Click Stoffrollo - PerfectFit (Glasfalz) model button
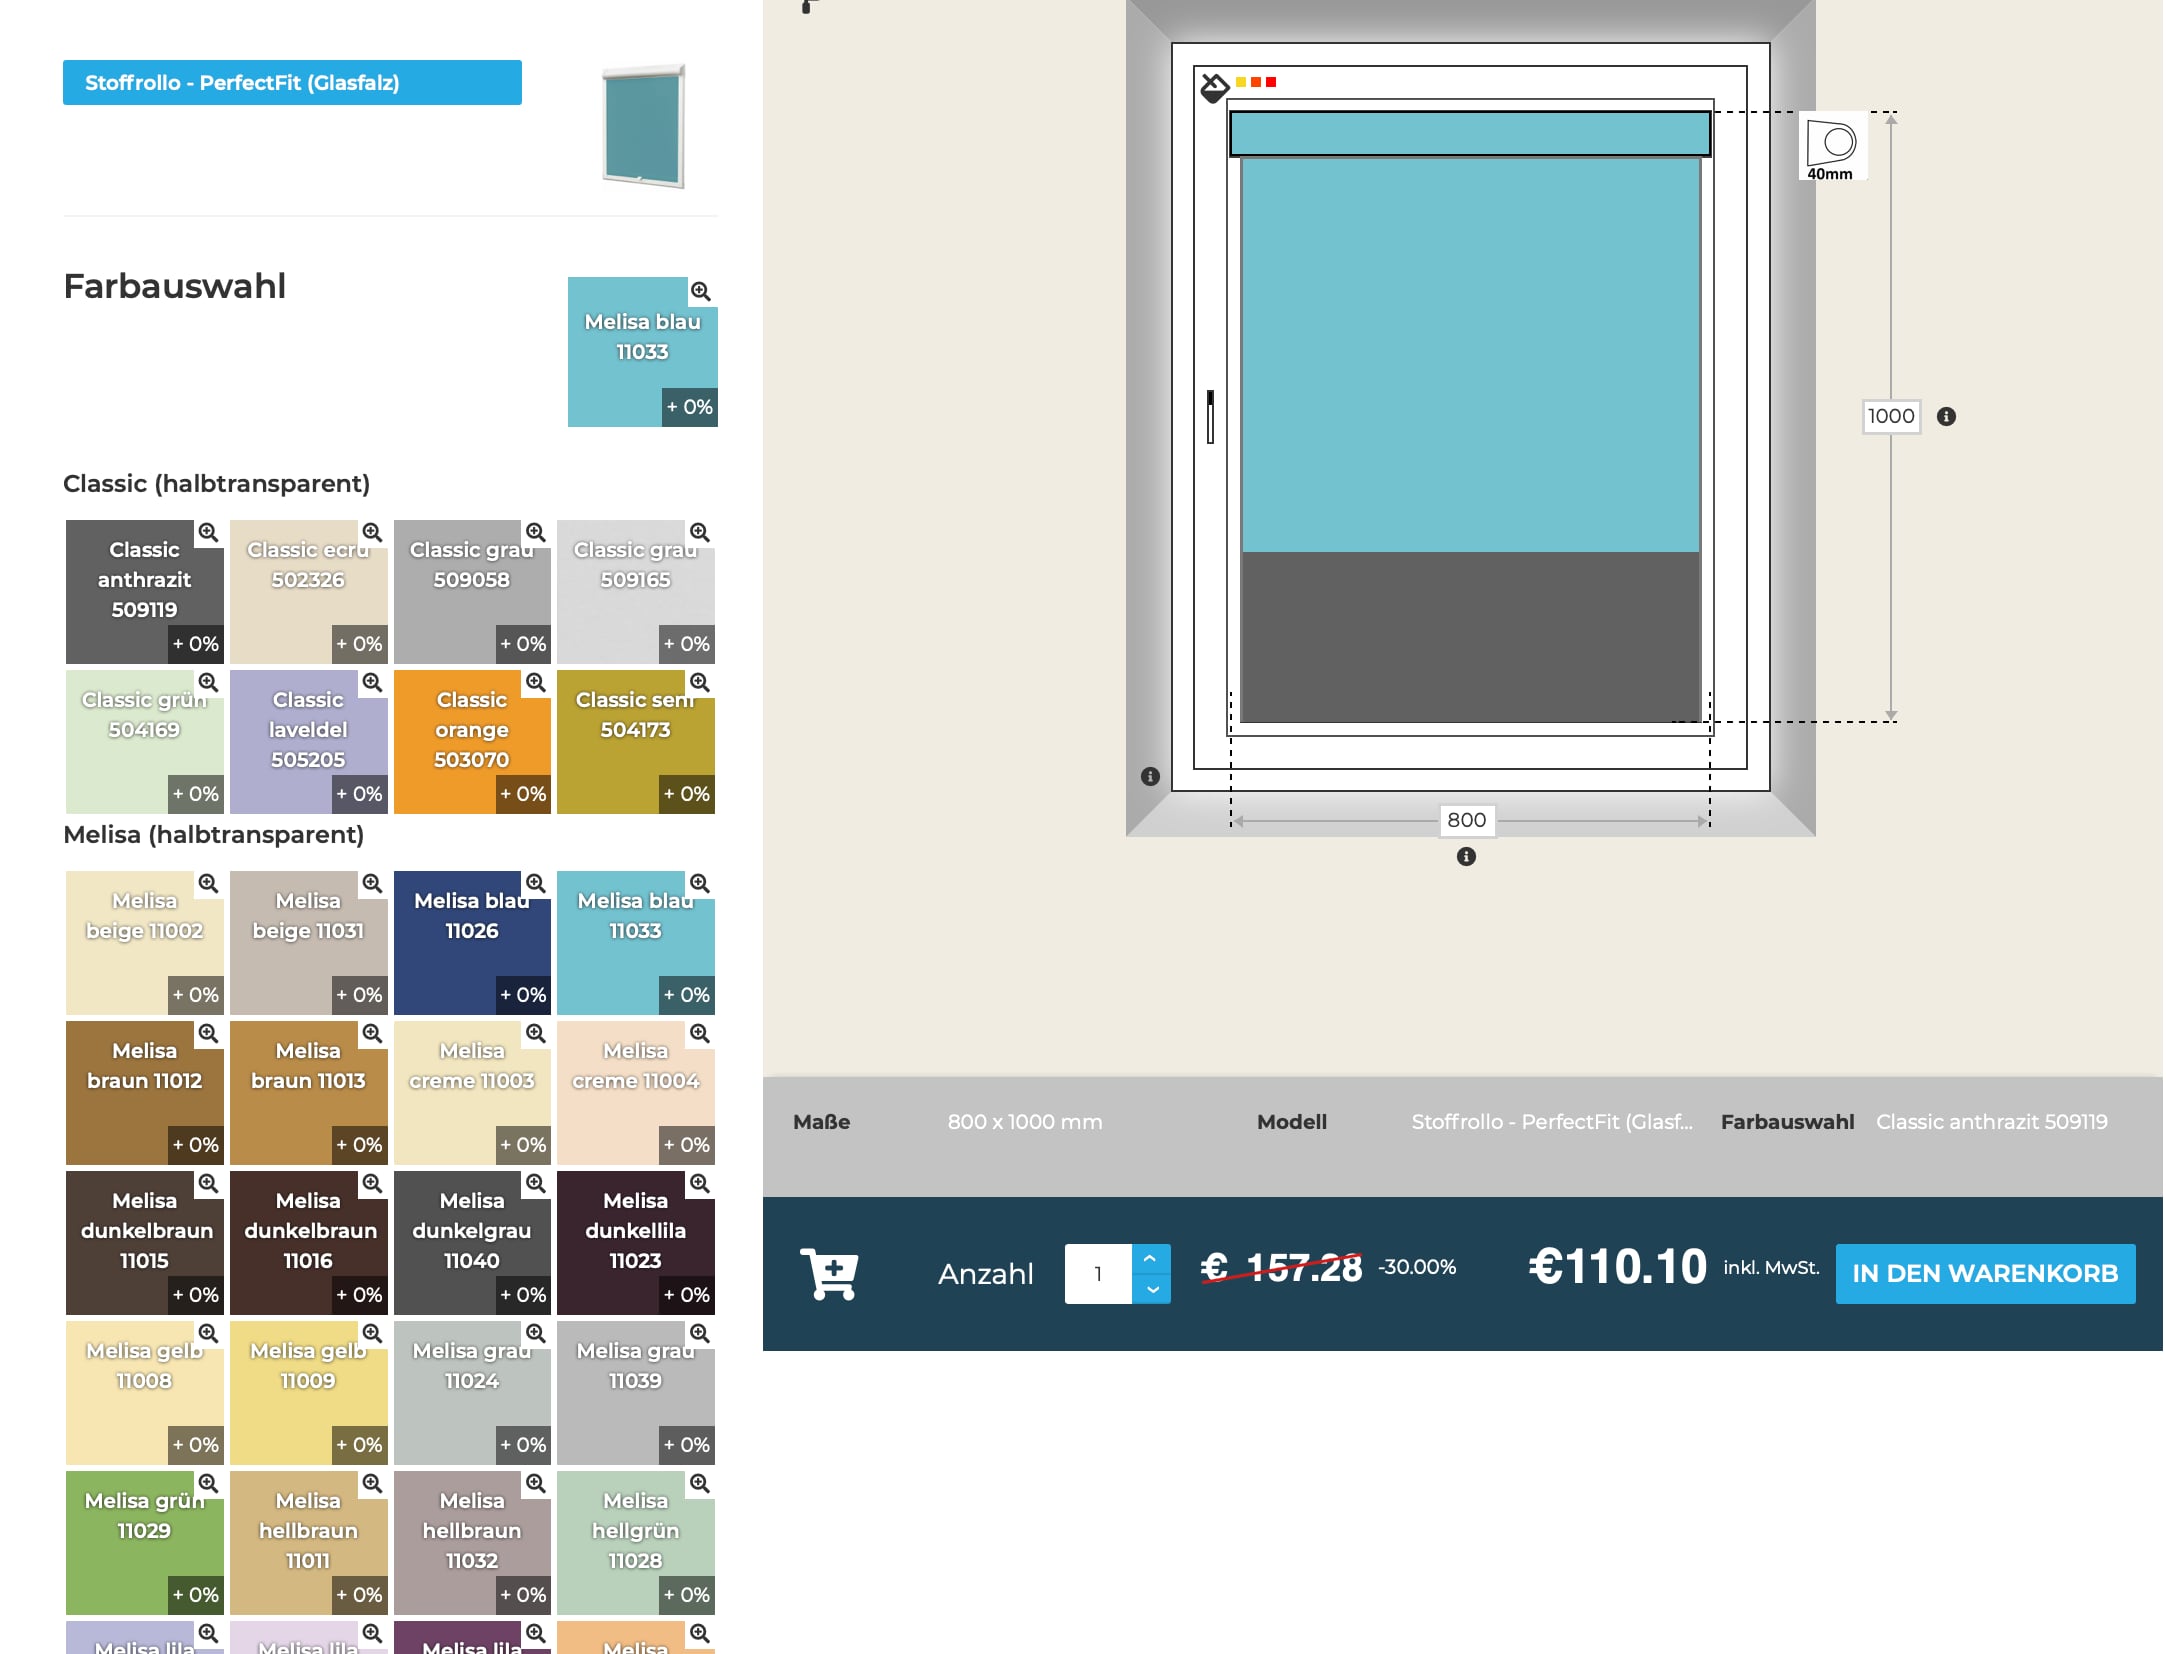 tap(292, 82)
